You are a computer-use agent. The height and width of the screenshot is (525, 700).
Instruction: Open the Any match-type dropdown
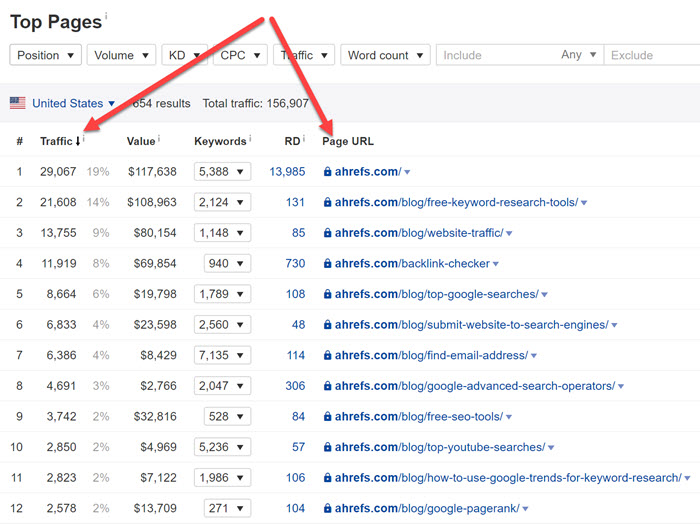coord(579,55)
